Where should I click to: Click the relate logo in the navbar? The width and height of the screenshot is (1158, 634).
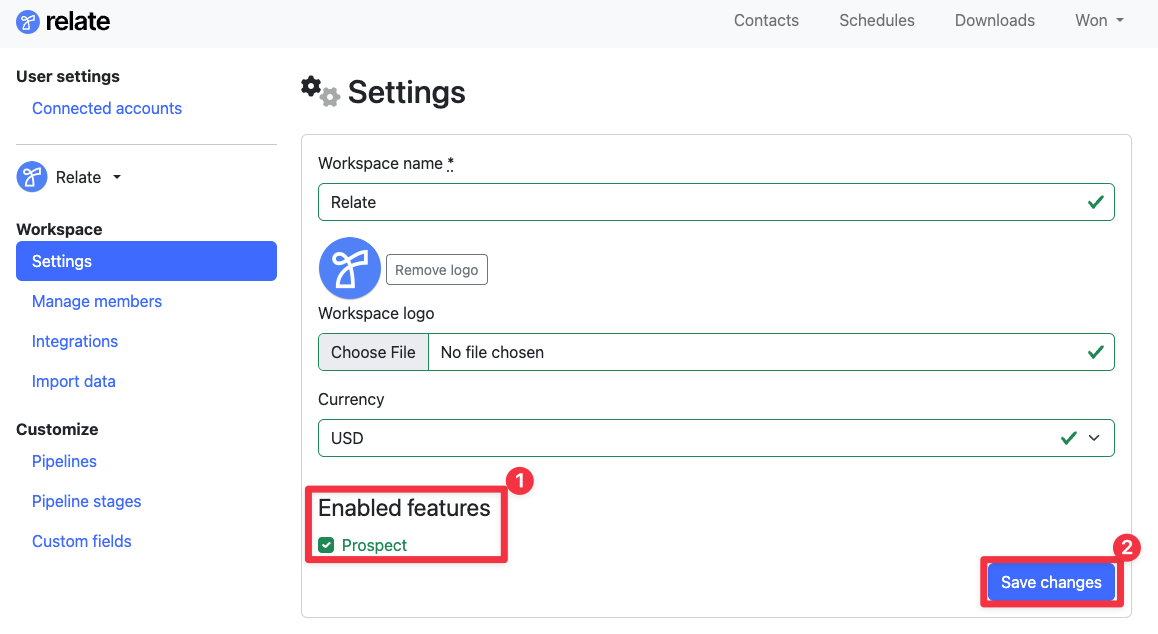[x=62, y=20]
